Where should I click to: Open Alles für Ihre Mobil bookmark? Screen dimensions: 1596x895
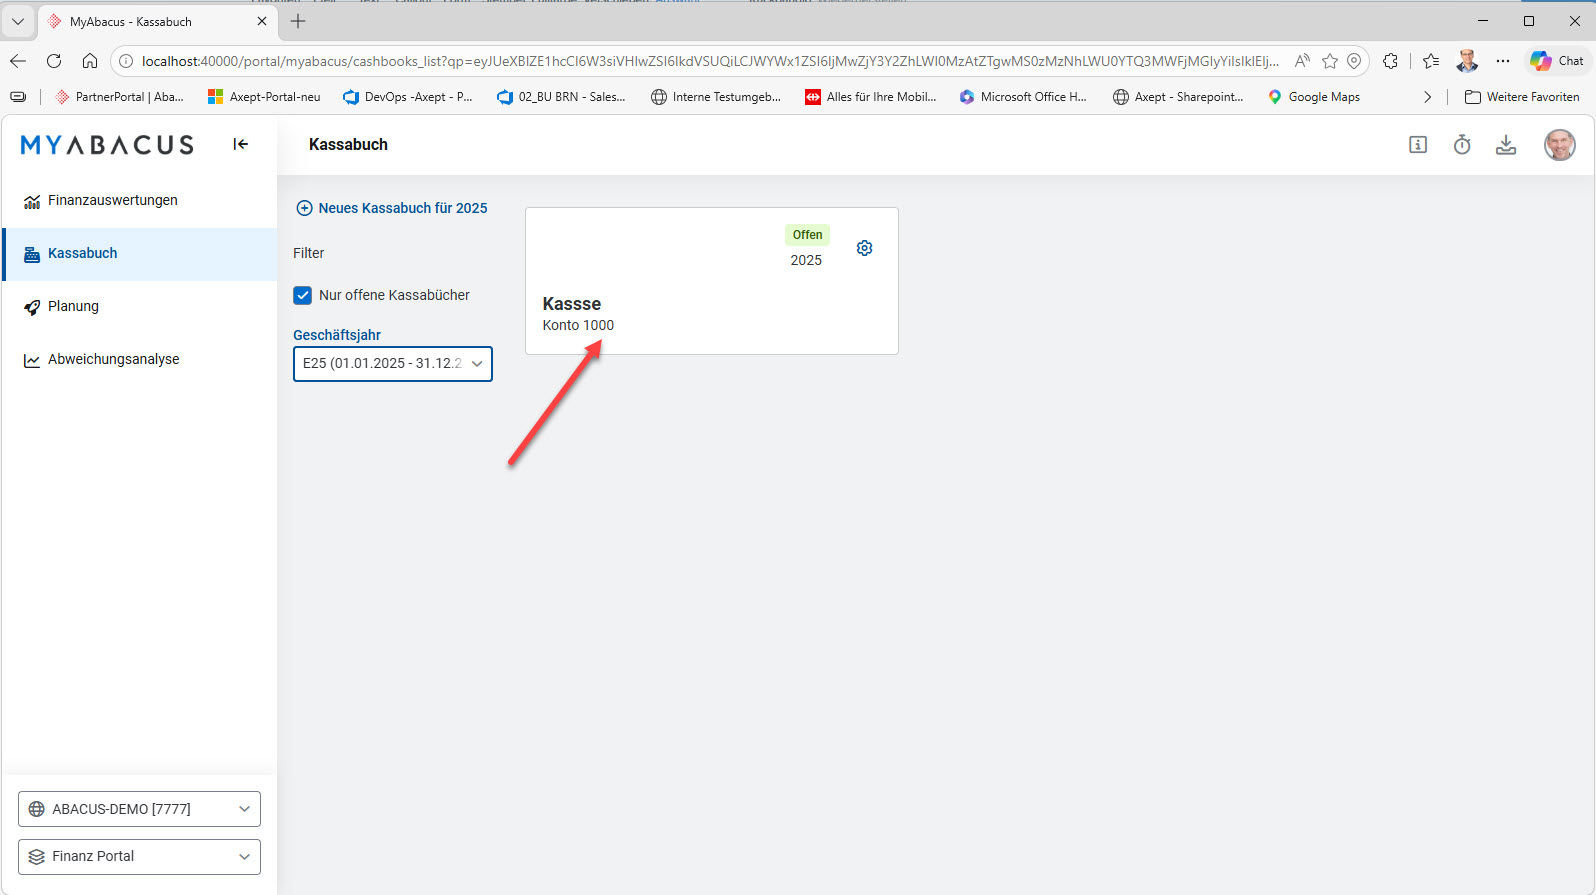[871, 97]
